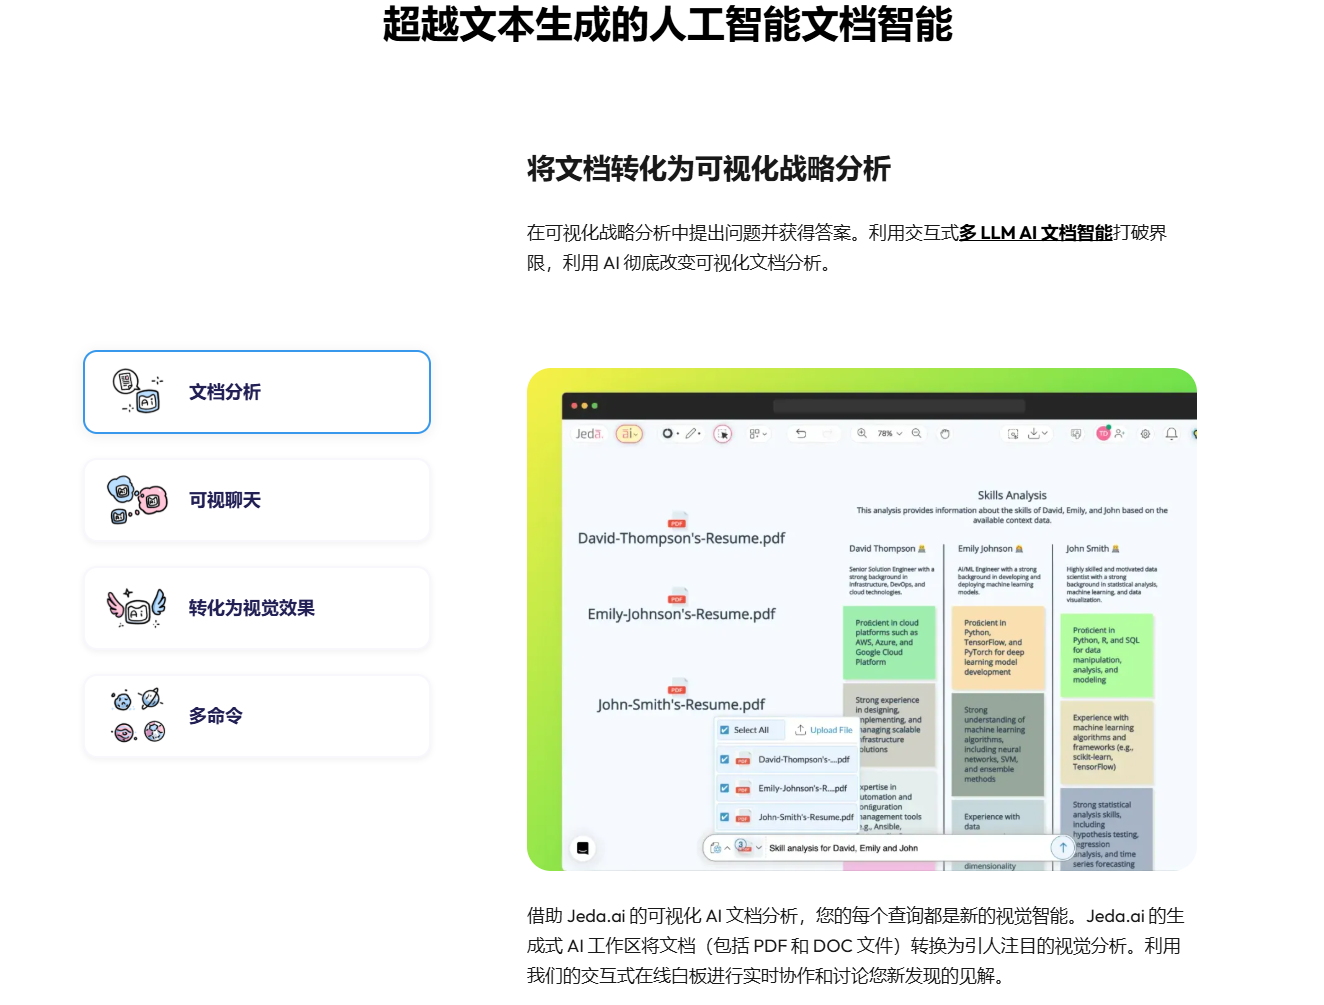Screen dimensions: 1324x1005
Task: Click the green Proficient in cloud platforms note
Action: tap(889, 642)
